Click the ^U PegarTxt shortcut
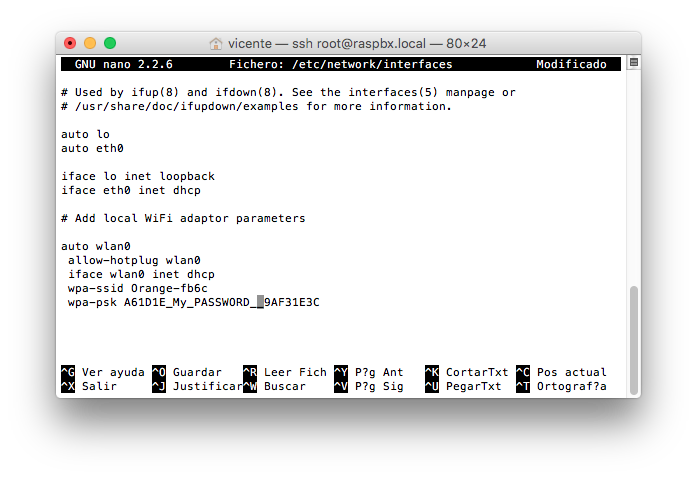Screen dimensions: 697x478 [x=463, y=386]
